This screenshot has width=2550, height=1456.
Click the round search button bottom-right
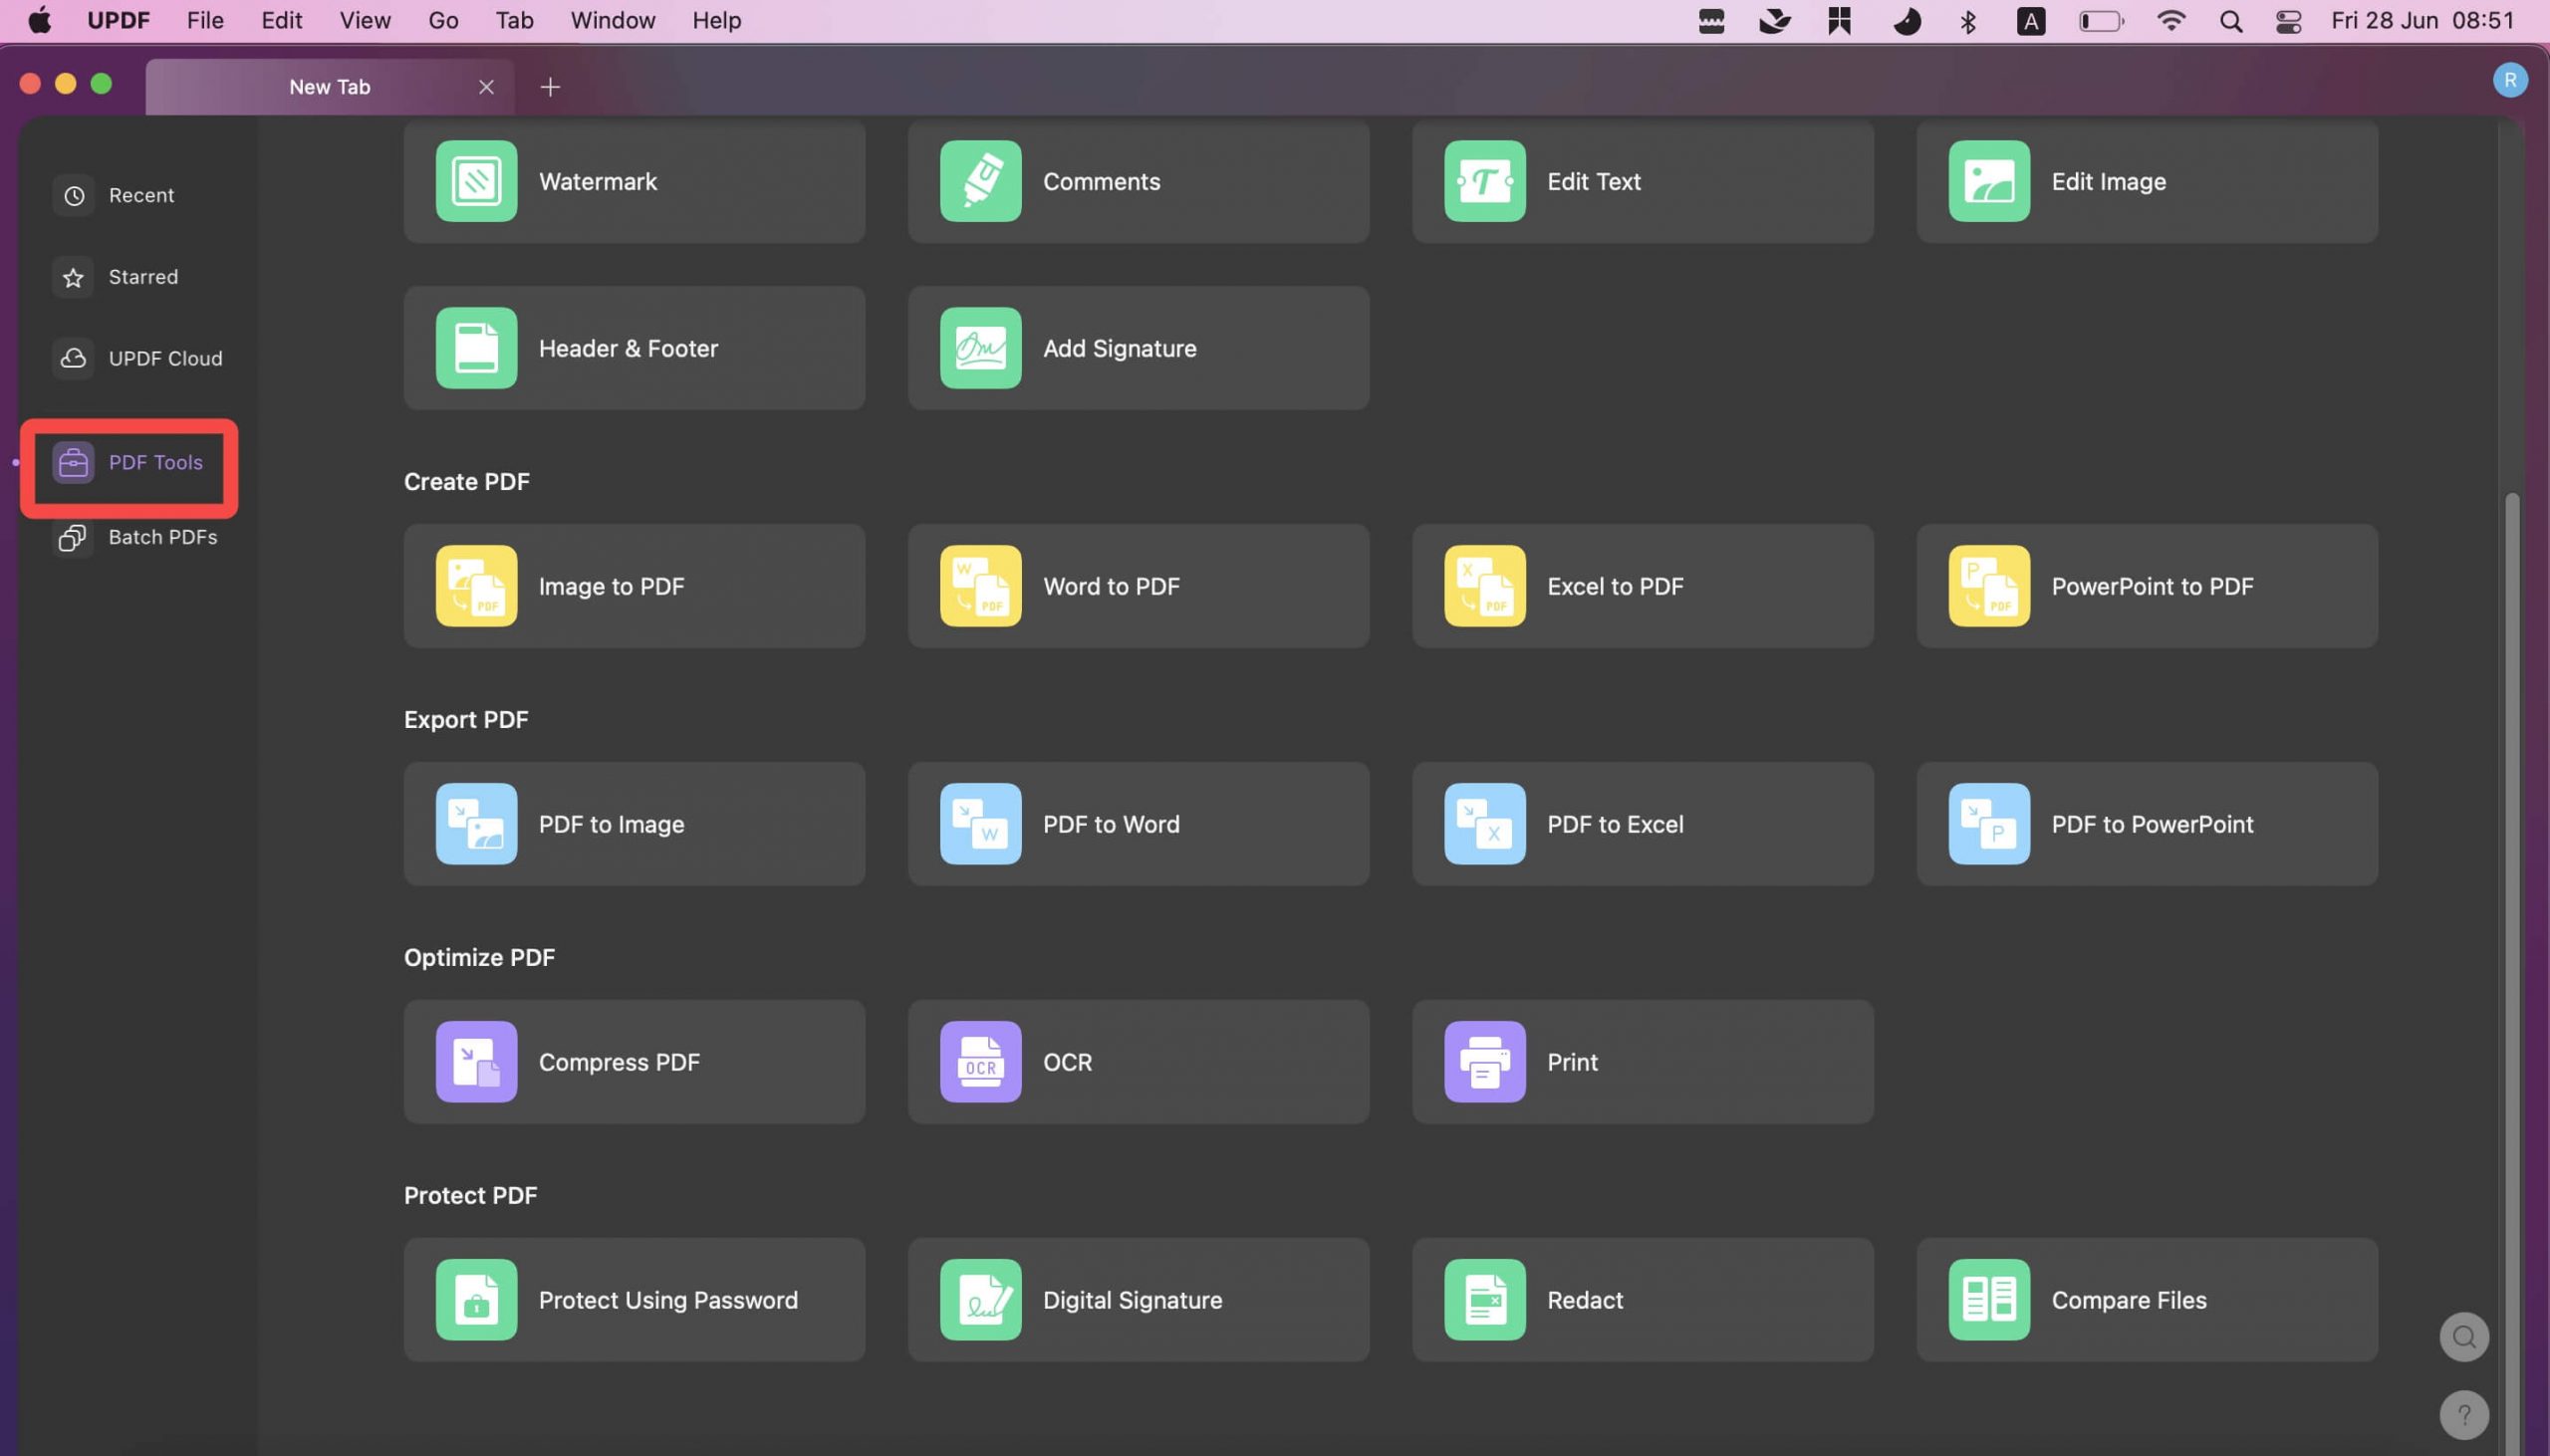pos(2463,1337)
